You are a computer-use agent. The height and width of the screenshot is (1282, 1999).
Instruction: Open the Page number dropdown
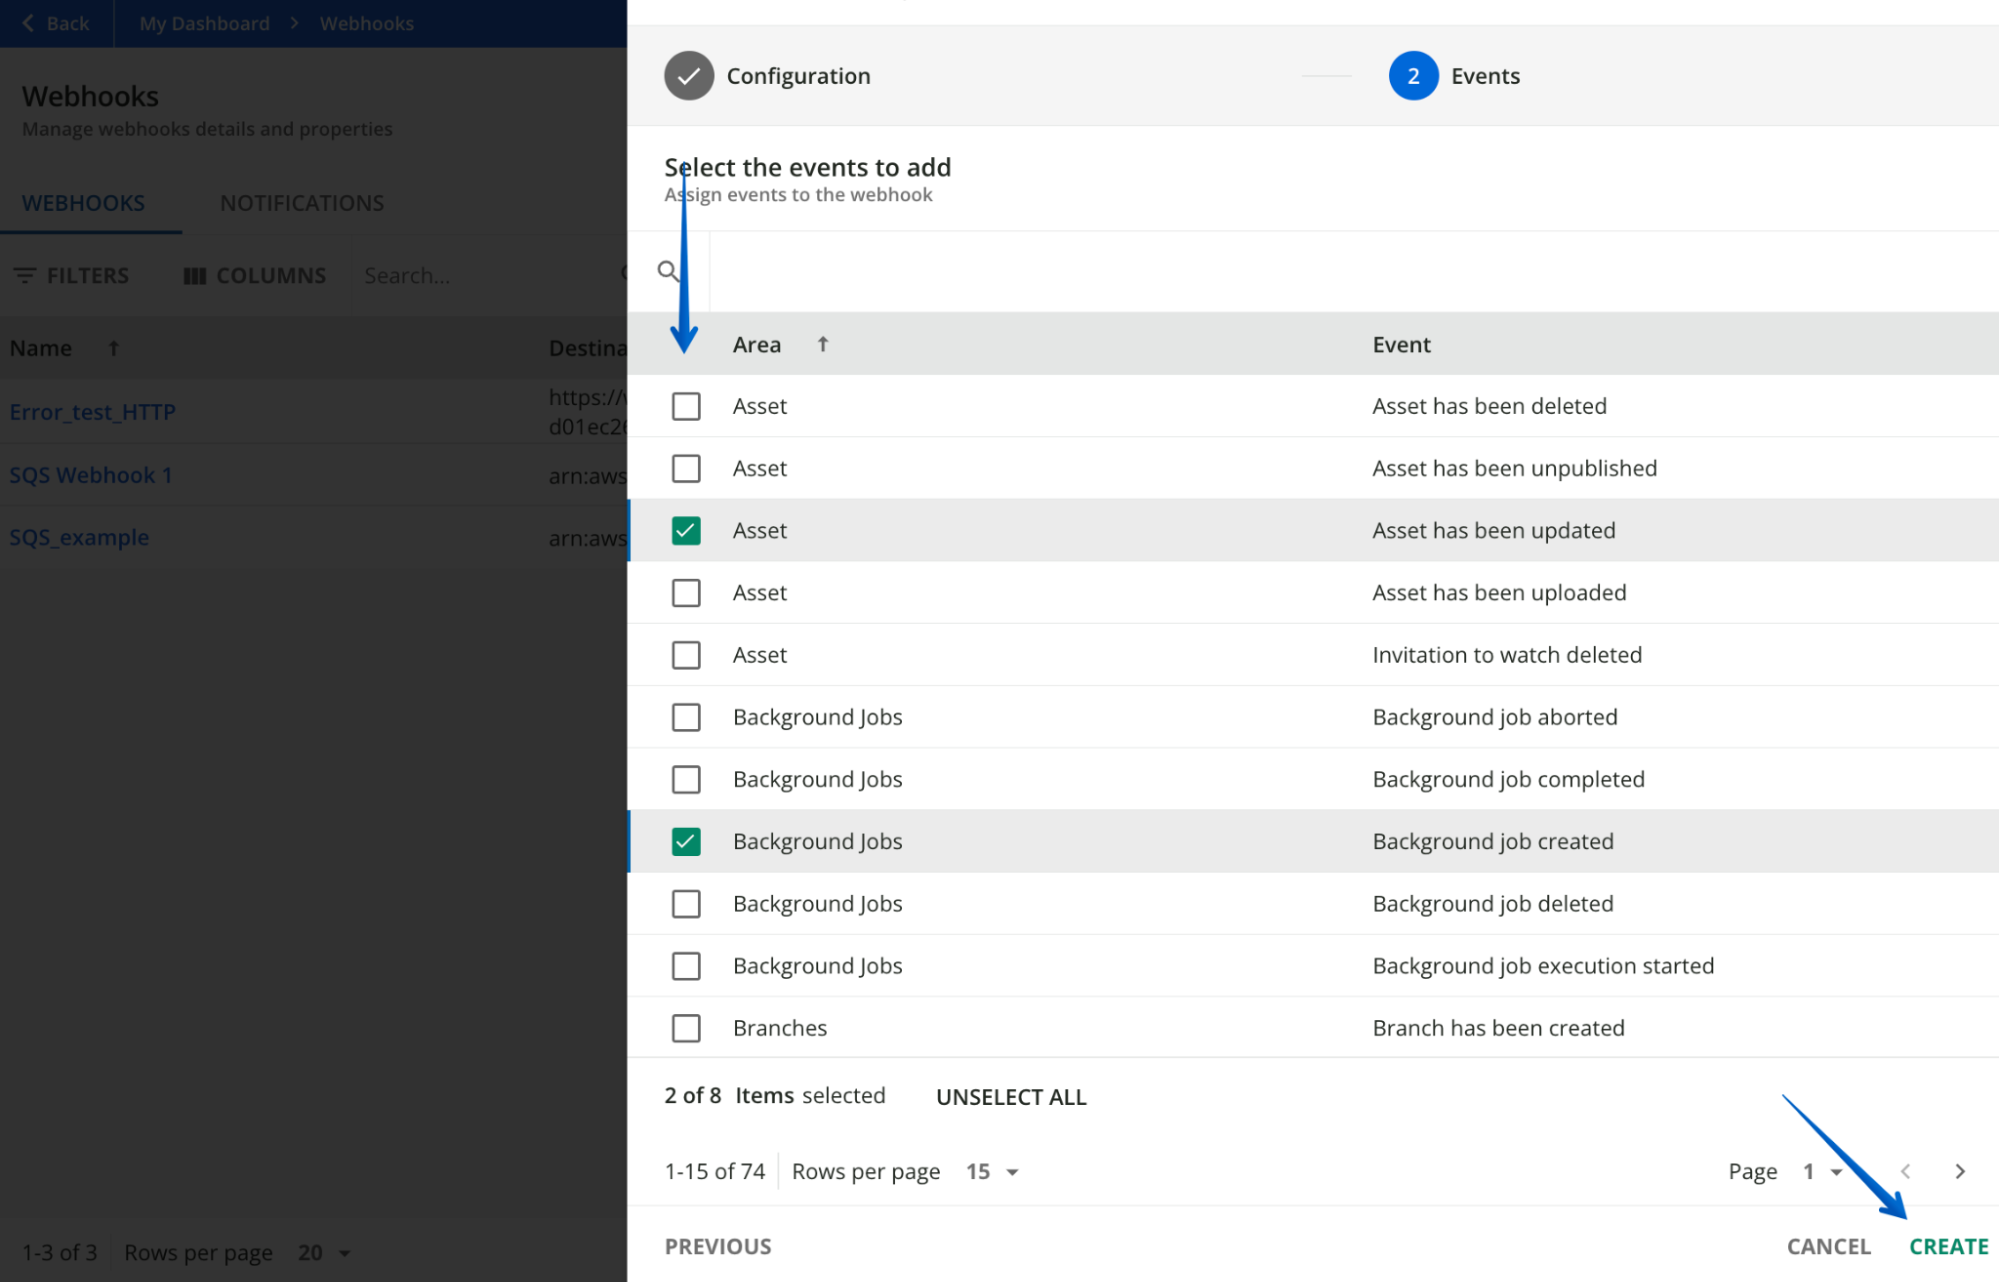pos(1820,1171)
